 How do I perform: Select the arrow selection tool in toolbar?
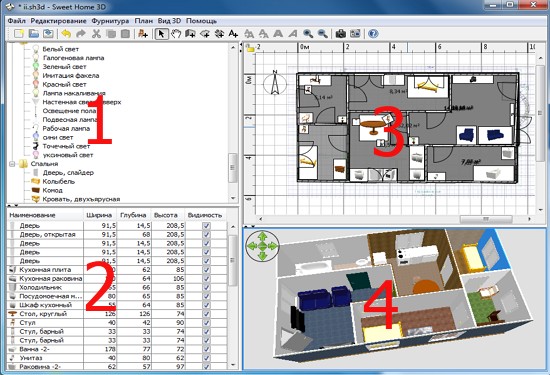point(161,34)
